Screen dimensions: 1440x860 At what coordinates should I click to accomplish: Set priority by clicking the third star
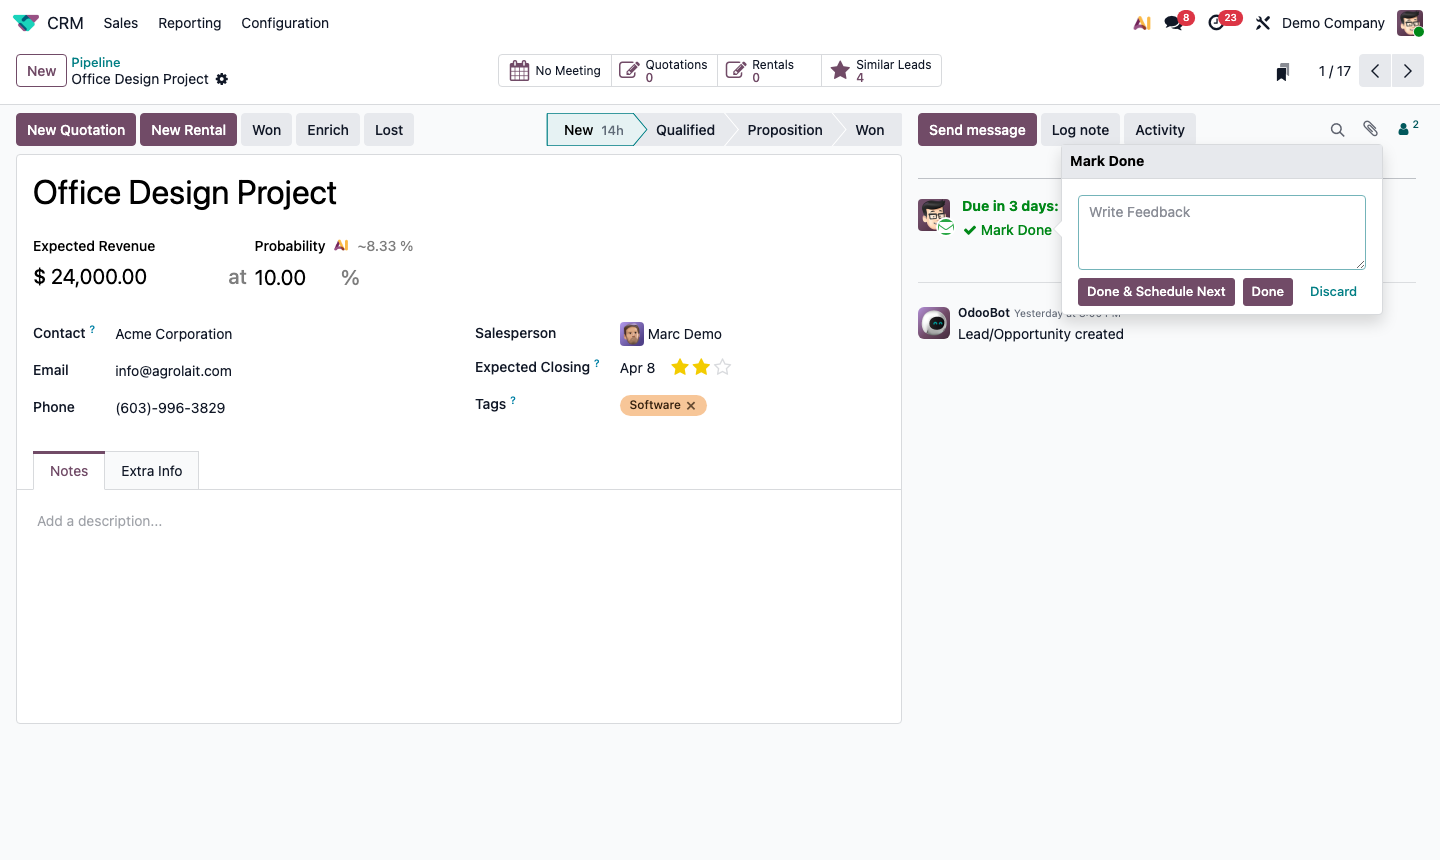(x=720, y=367)
